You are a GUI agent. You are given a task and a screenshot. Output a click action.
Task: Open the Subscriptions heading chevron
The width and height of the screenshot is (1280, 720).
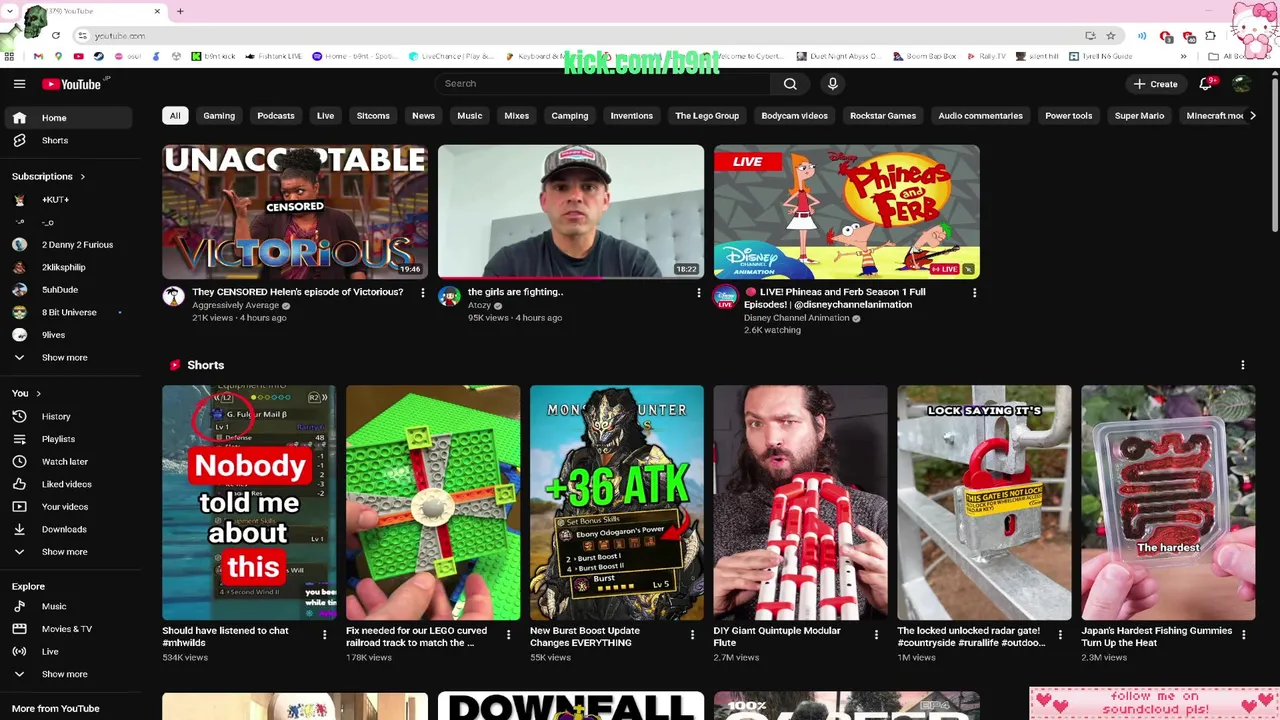pos(82,177)
